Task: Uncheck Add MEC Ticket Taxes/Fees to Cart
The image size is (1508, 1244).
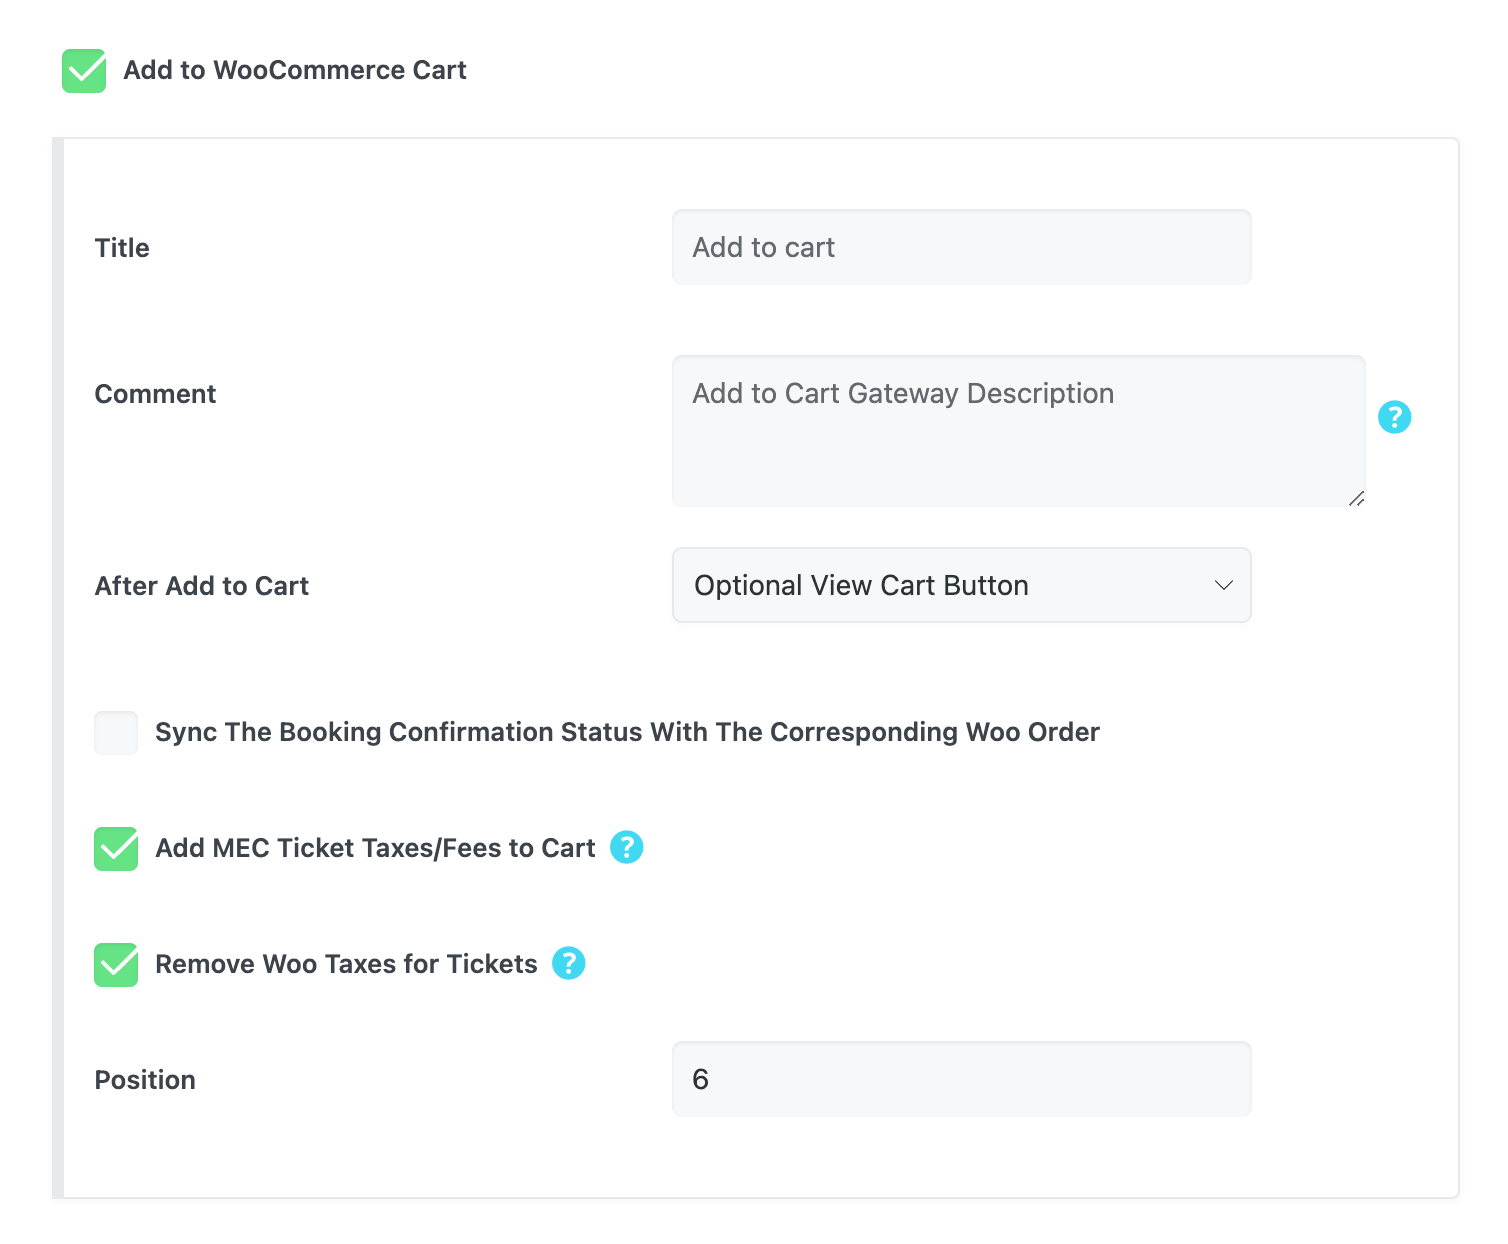Action: (116, 849)
